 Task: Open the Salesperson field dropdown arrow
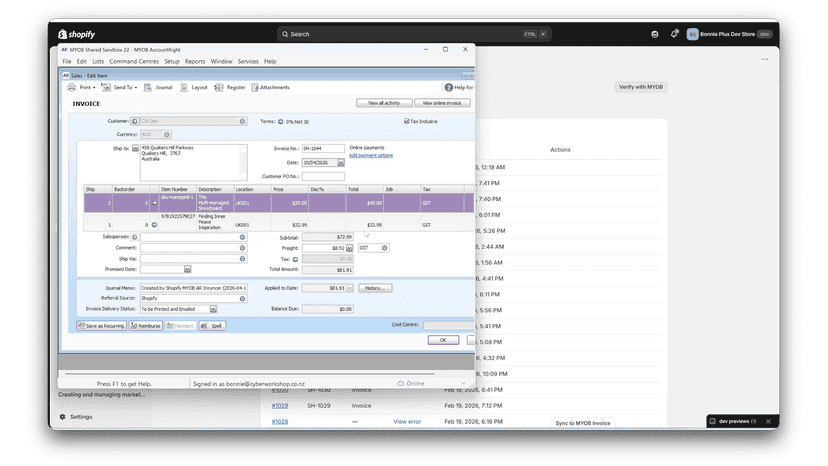click(x=242, y=237)
